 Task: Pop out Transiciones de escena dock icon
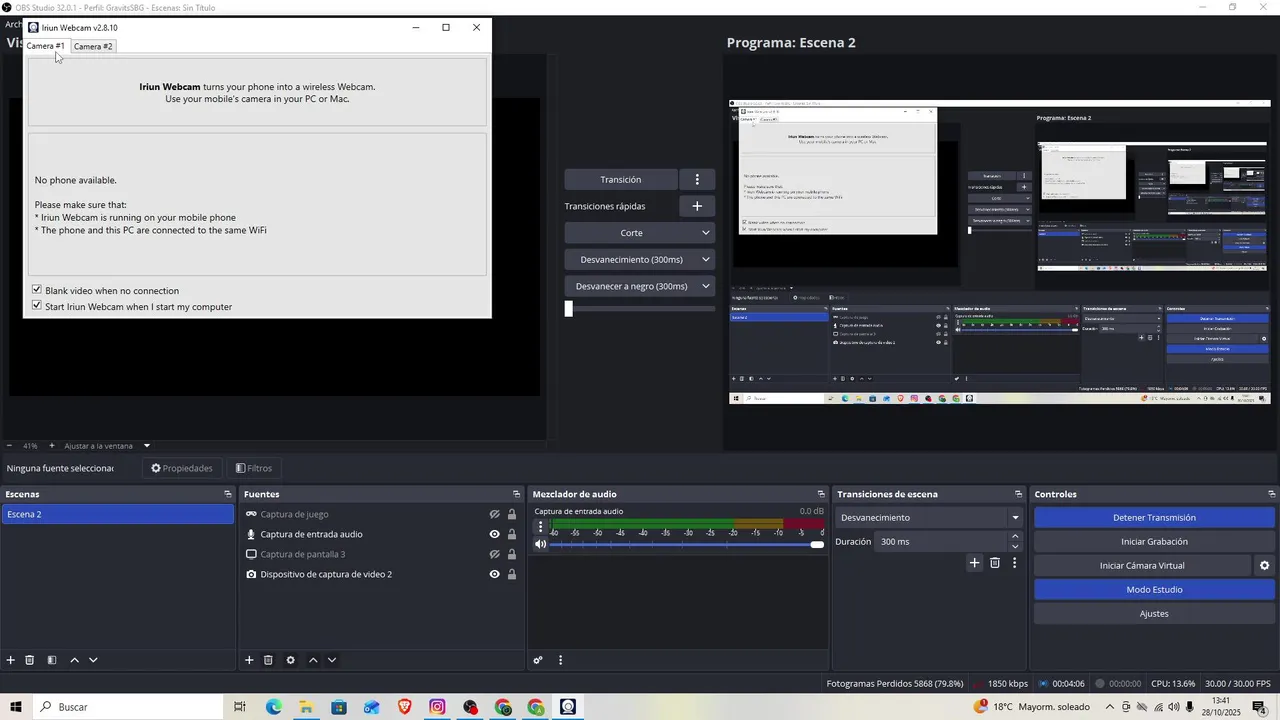point(1018,494)
